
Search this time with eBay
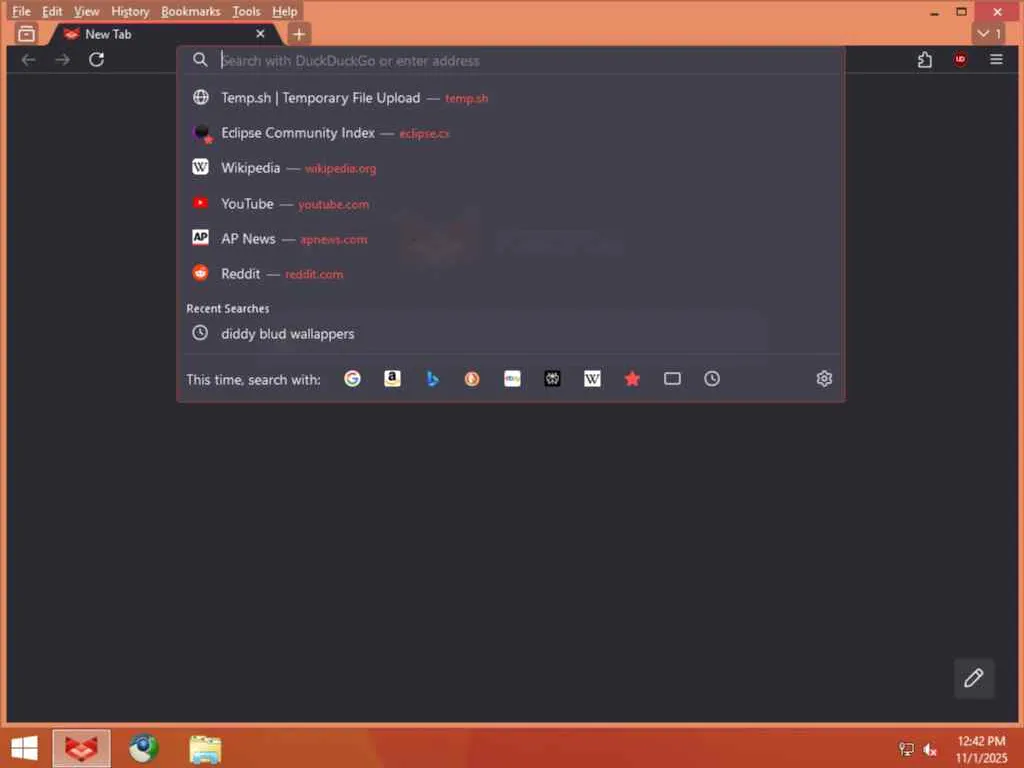click(512, 379)
